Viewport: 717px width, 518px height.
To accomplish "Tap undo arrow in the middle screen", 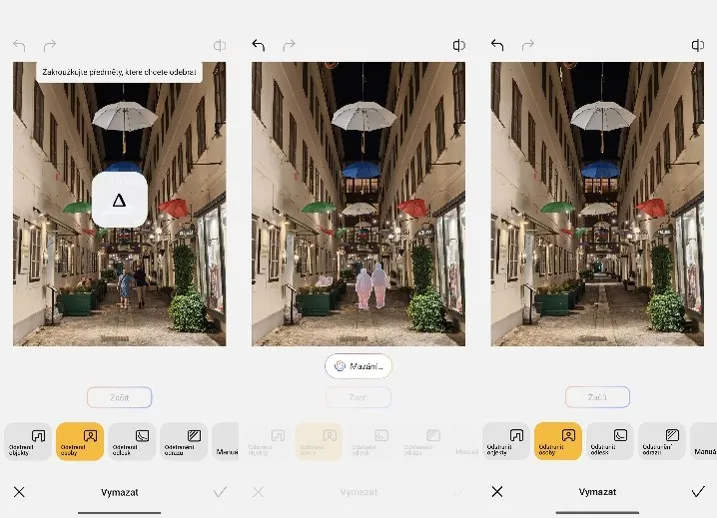I will (258, 45).
